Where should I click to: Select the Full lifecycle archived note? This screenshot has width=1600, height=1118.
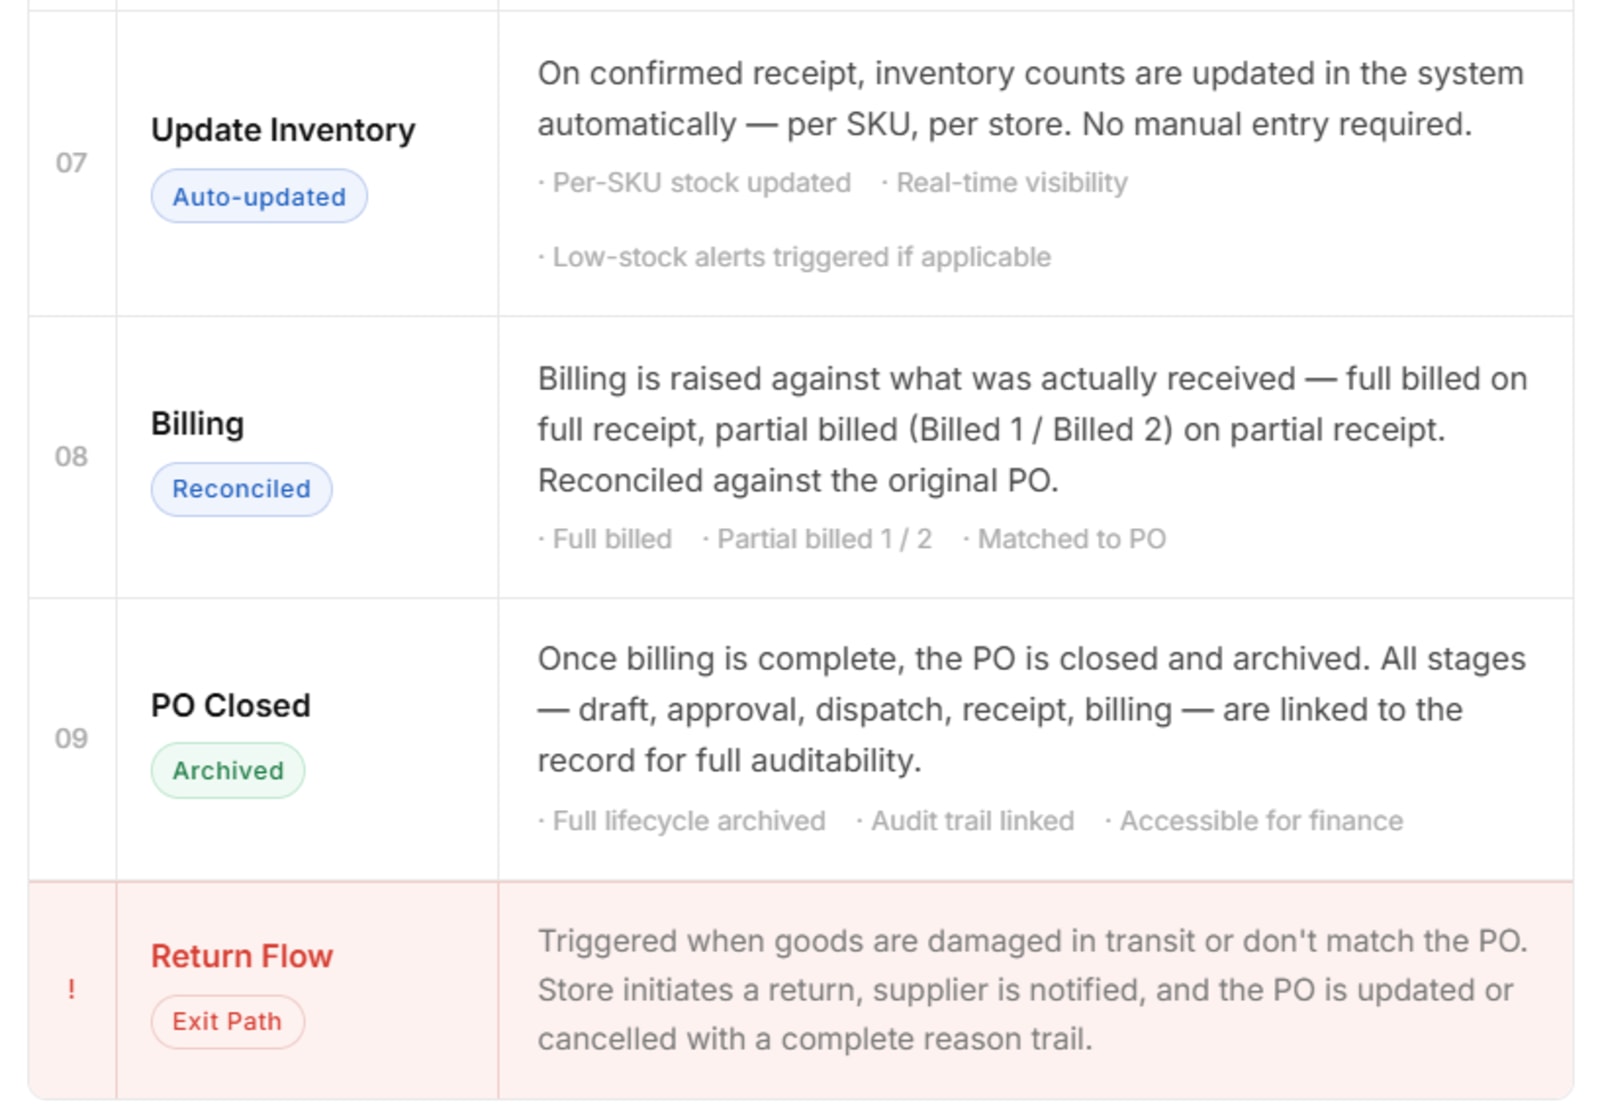tap(682, 821)
